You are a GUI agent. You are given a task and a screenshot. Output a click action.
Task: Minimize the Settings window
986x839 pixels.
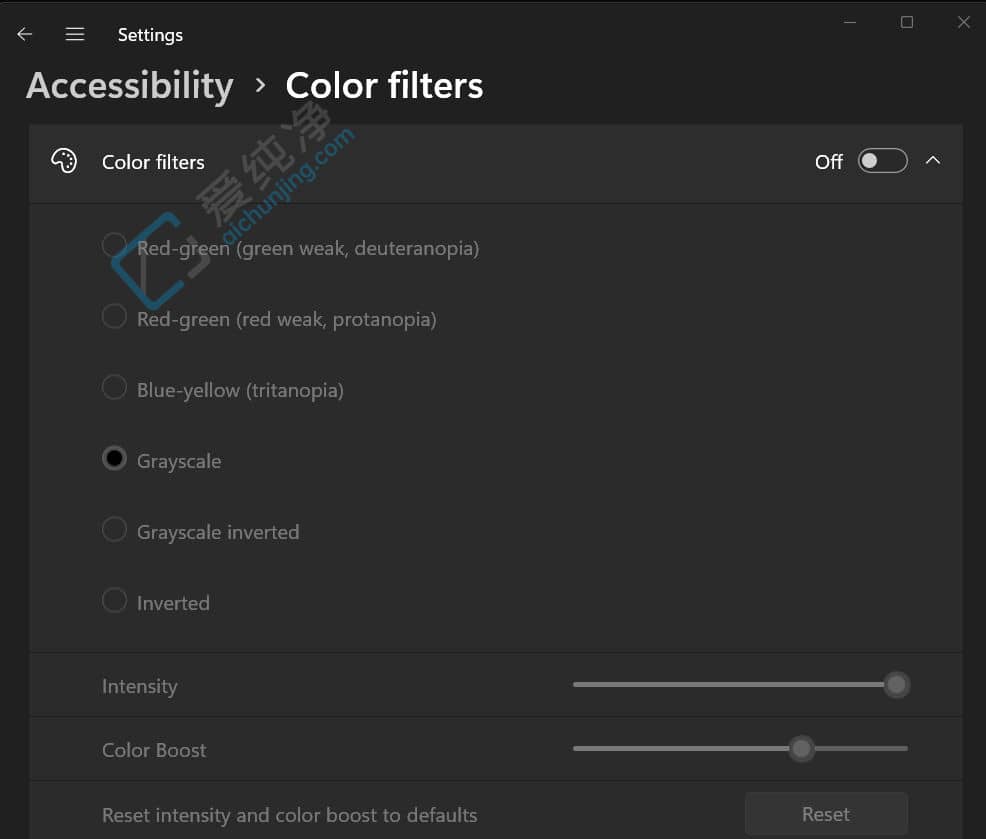[849, 22]
